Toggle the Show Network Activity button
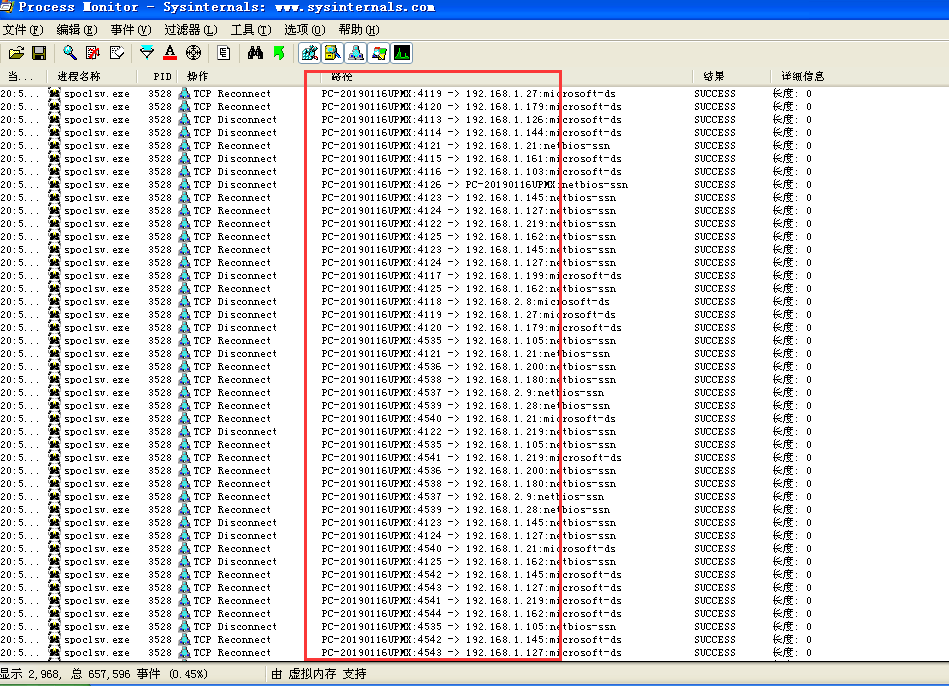Viewport: 949px width, 686px height. click(356, 53)
